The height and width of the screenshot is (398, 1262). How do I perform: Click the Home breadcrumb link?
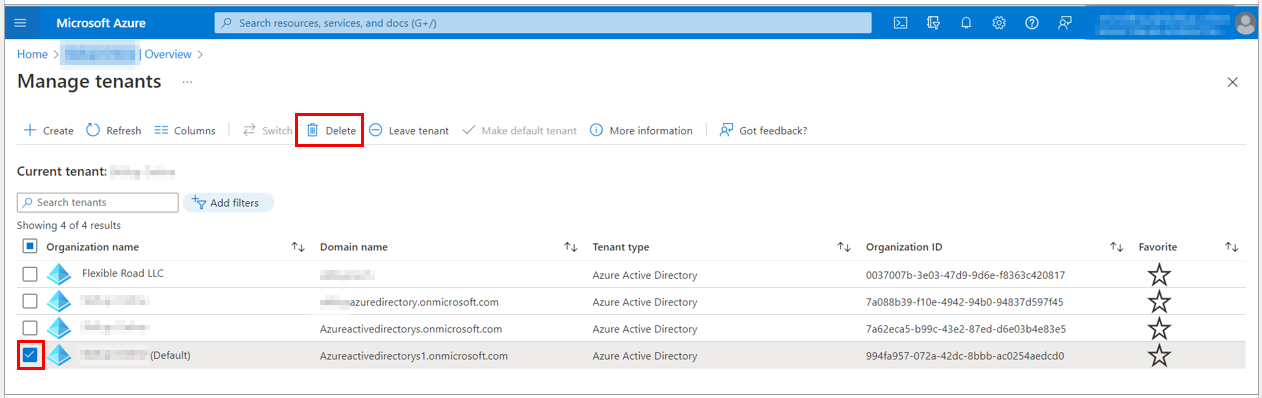coord(32,54)
